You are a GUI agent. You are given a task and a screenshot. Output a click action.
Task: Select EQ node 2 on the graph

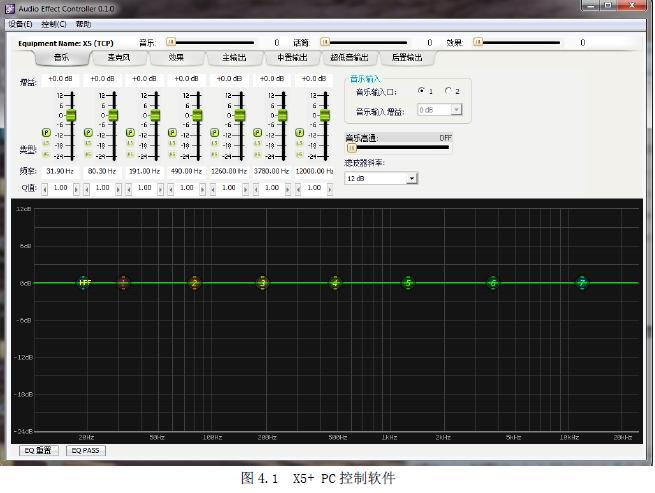pos(194,283)
